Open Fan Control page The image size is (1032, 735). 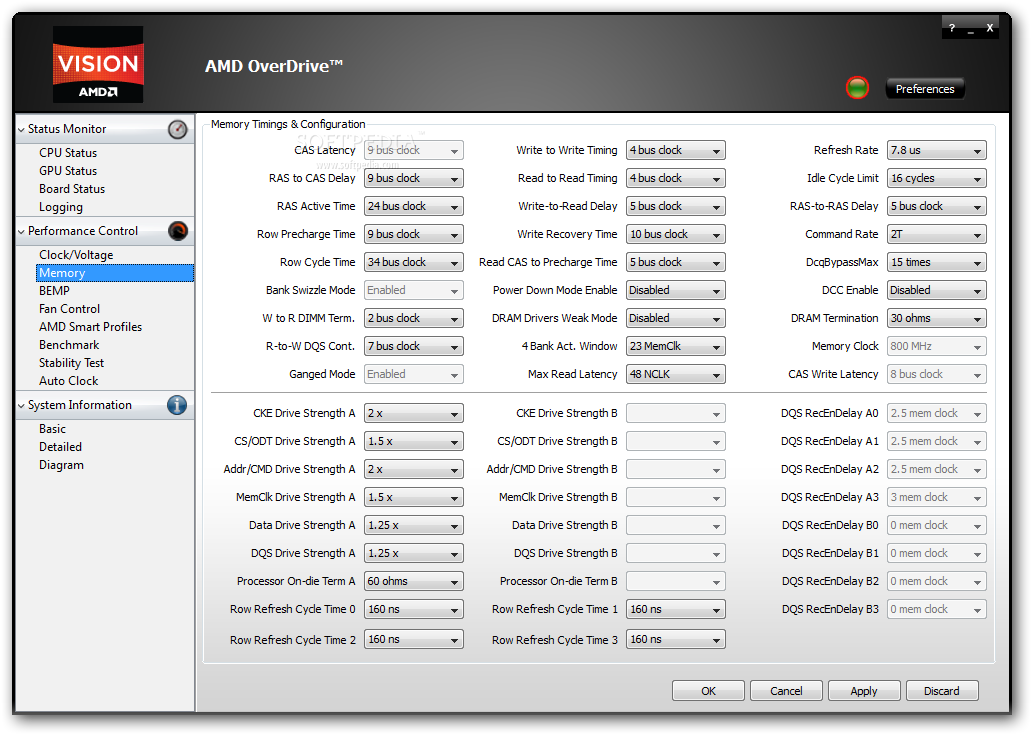(x=69, y=309)
